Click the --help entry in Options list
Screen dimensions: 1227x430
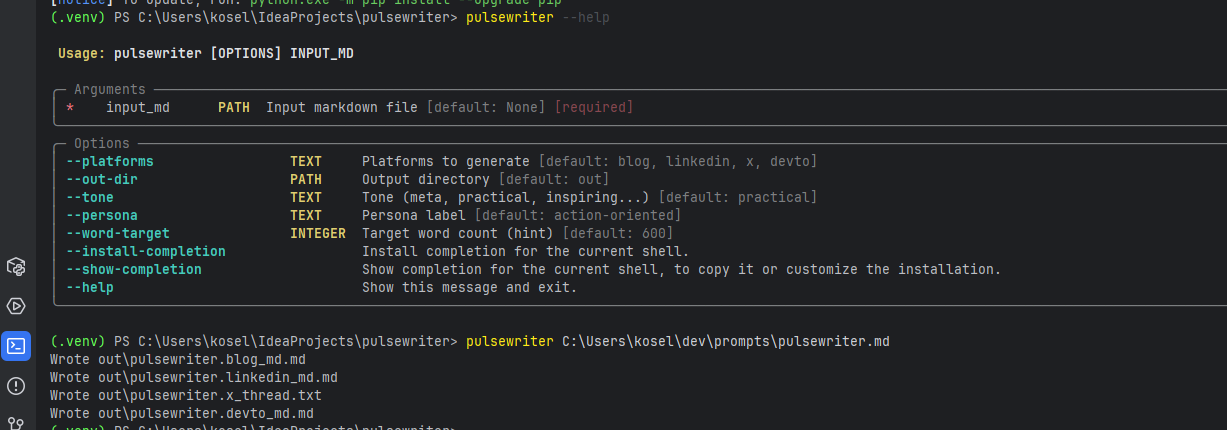[x=90, y=287]
